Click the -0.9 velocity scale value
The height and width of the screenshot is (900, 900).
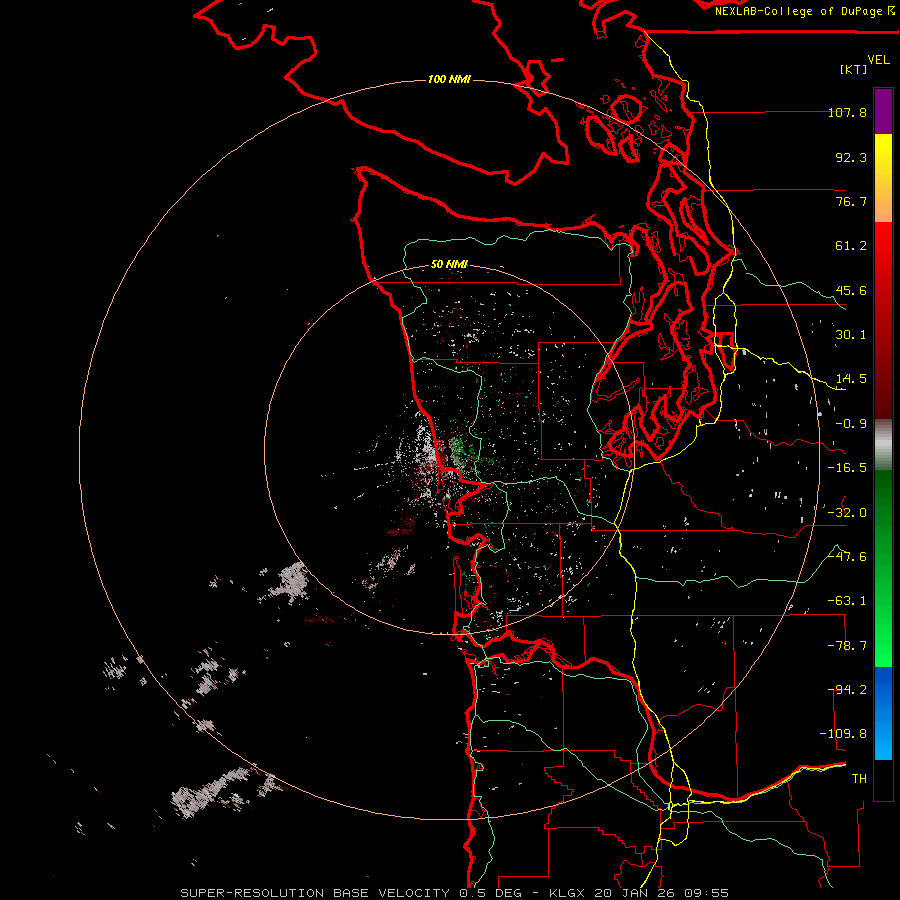(851, 424)
